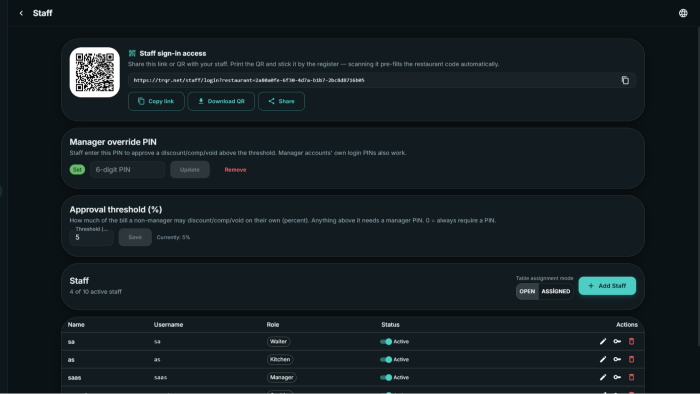The width and height of the screenshot is (700, 394).
Task: Focus the 6-digit PIN input field
Action: 128,170
